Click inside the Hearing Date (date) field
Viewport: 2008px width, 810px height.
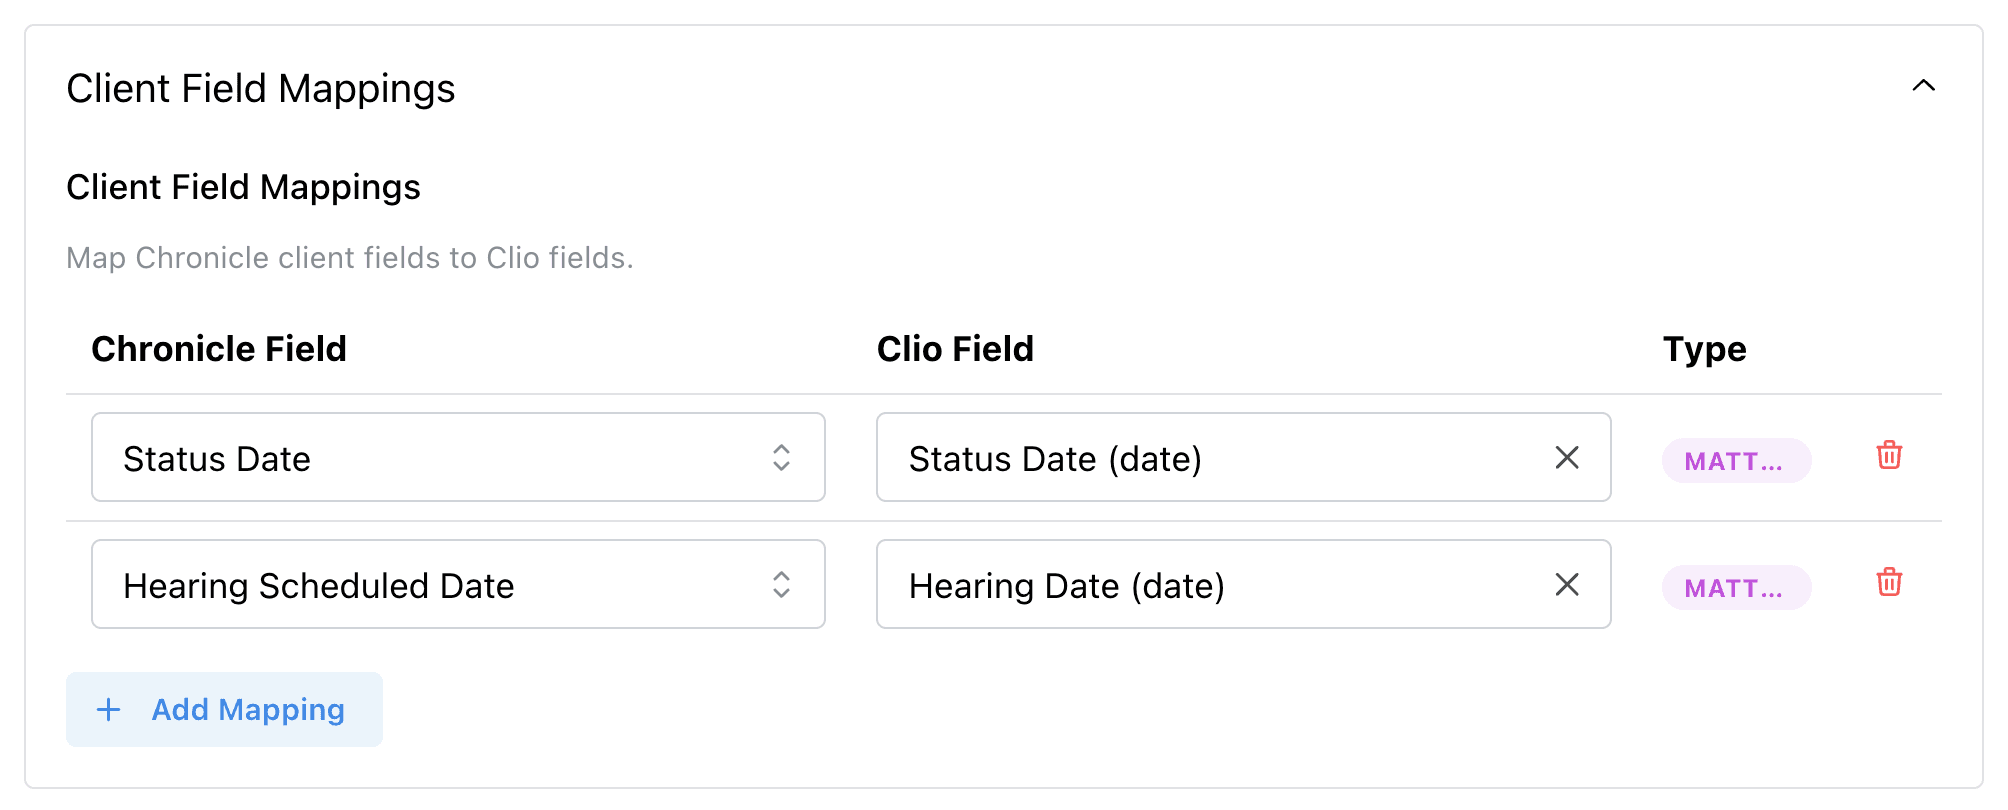tap(1150, 585)
